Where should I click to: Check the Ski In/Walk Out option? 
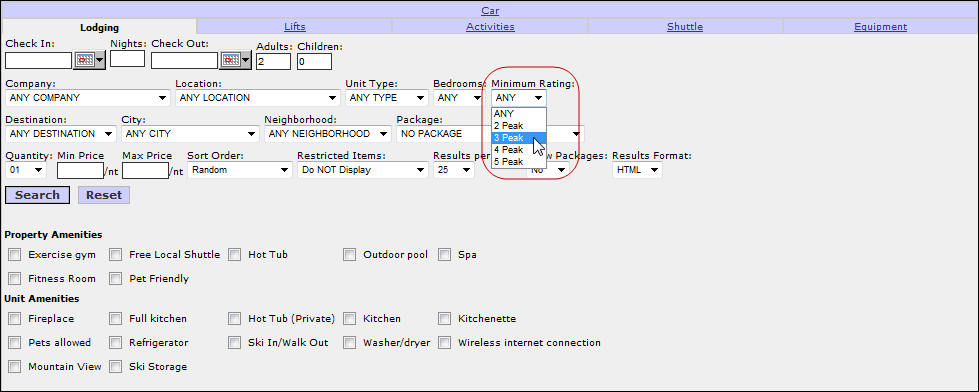[x=234, y=343]
